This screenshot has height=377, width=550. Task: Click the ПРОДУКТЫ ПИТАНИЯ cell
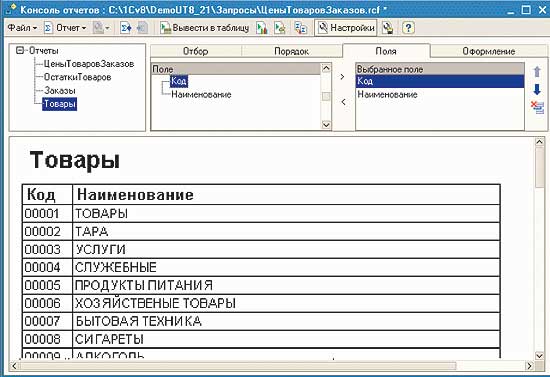(x=286, y=285)
